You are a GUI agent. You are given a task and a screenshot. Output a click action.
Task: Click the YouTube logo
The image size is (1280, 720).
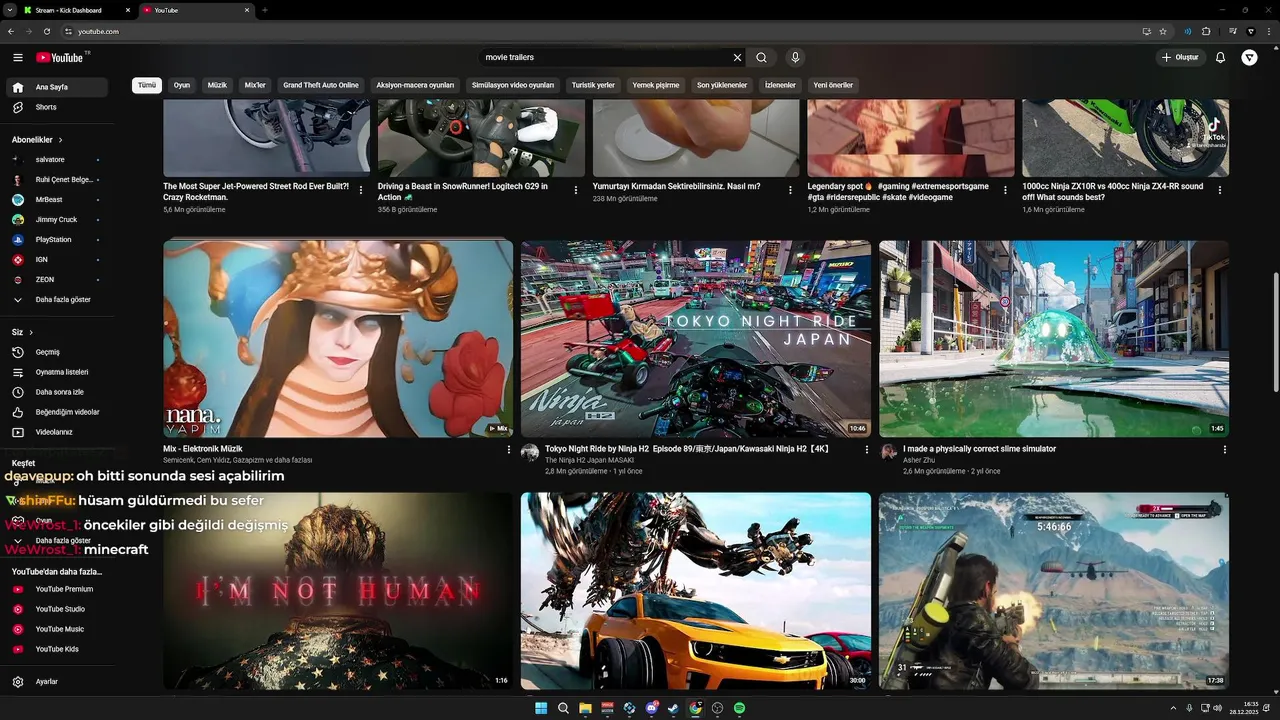(61, 58)
